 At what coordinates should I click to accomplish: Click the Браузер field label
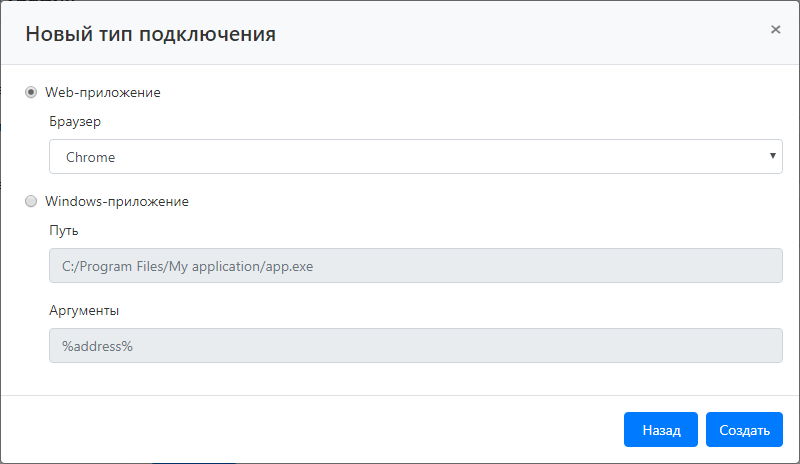[75, 121]
